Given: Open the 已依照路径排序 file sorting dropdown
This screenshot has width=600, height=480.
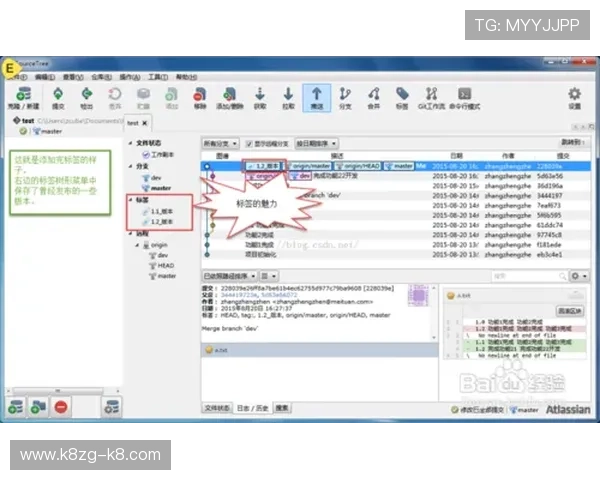Looking at the screenshot, I should 228,275.
